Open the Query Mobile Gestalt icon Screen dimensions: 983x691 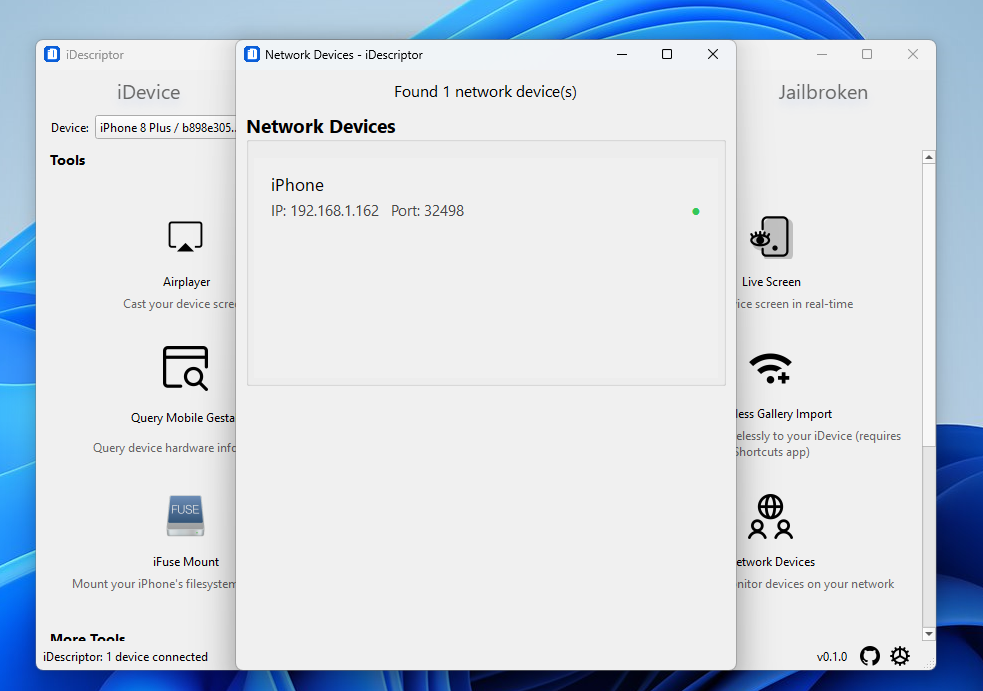(185, 368)
